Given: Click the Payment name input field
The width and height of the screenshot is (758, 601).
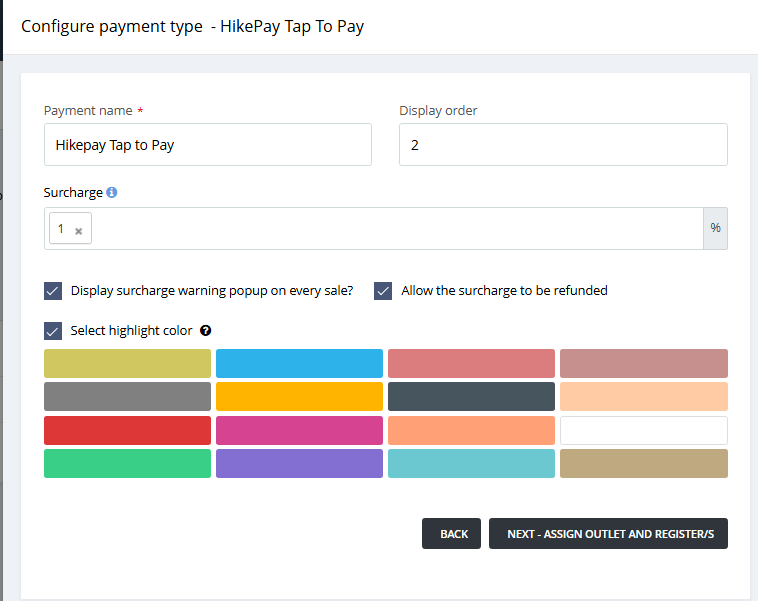Looking at the screenshot, I should pyautogui.click(x=208, y=145).
